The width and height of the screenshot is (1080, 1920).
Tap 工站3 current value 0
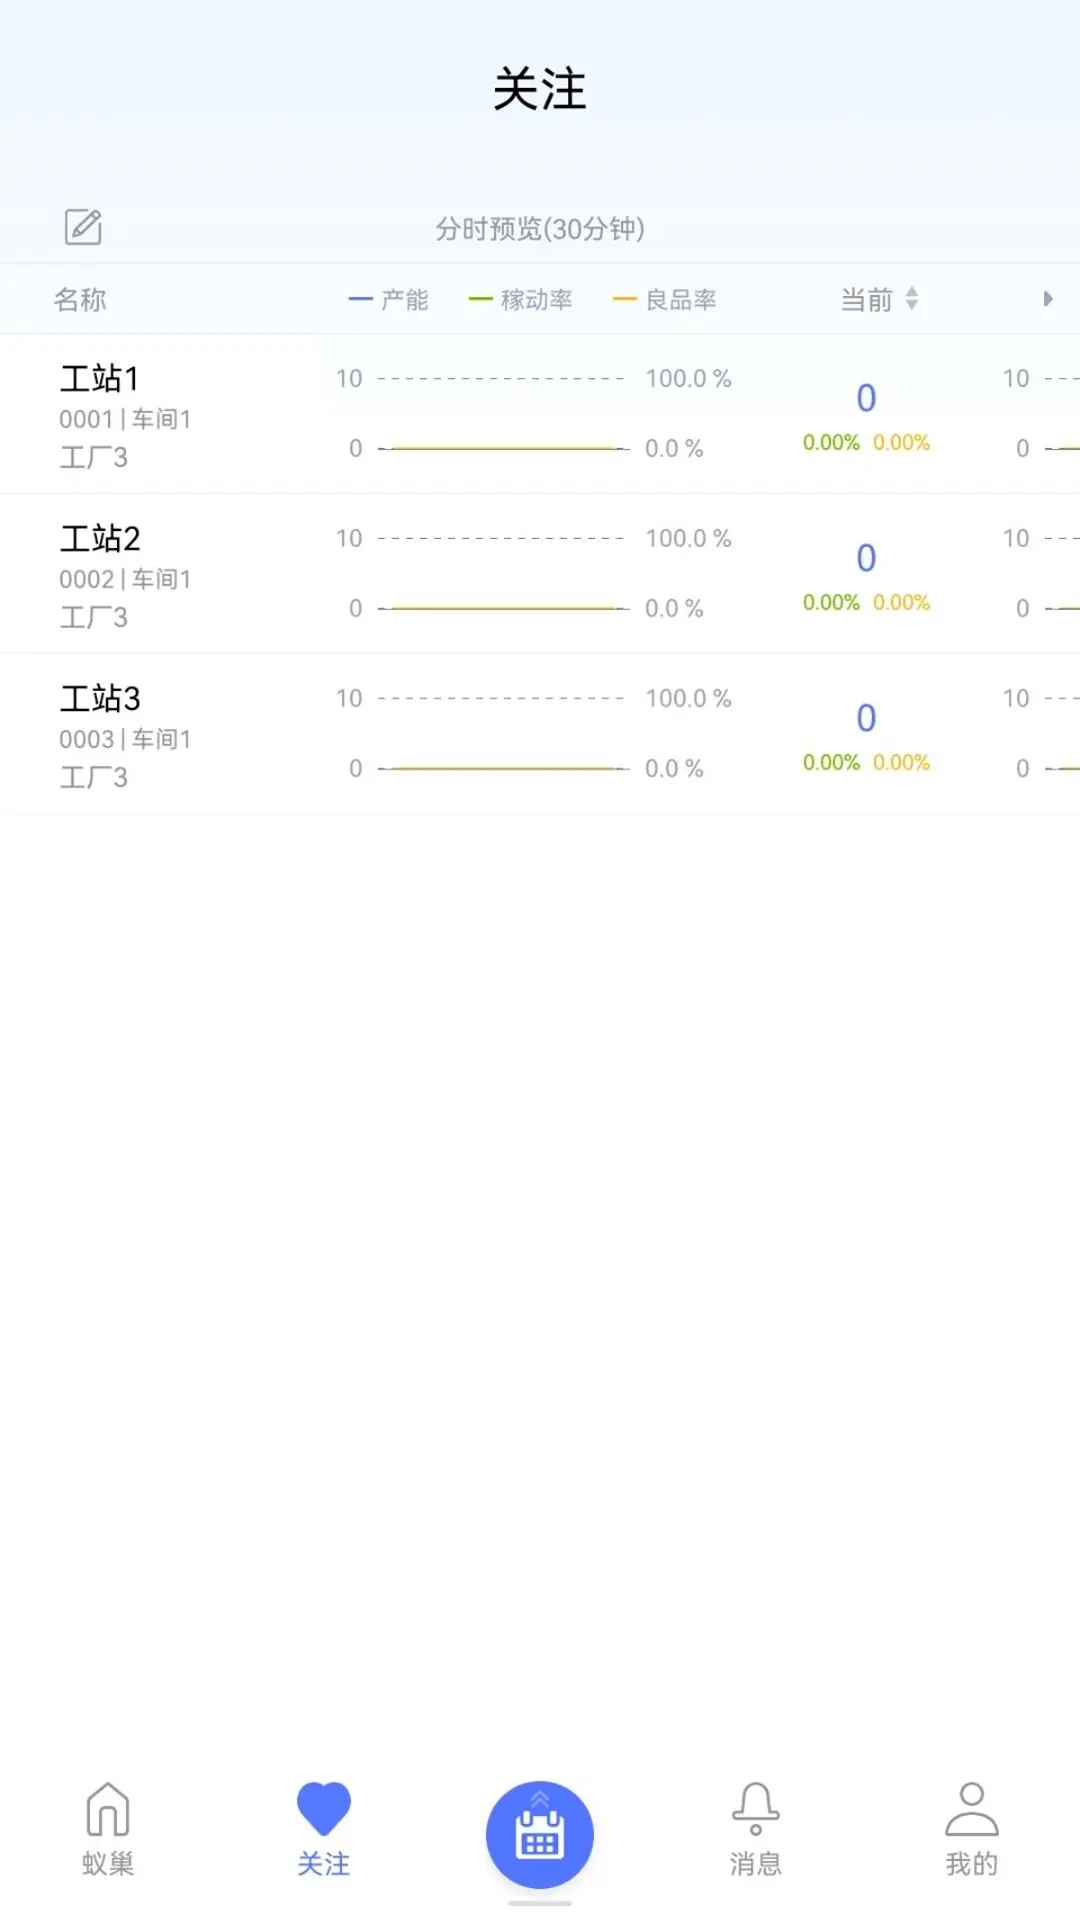click(x=866, y=718)
